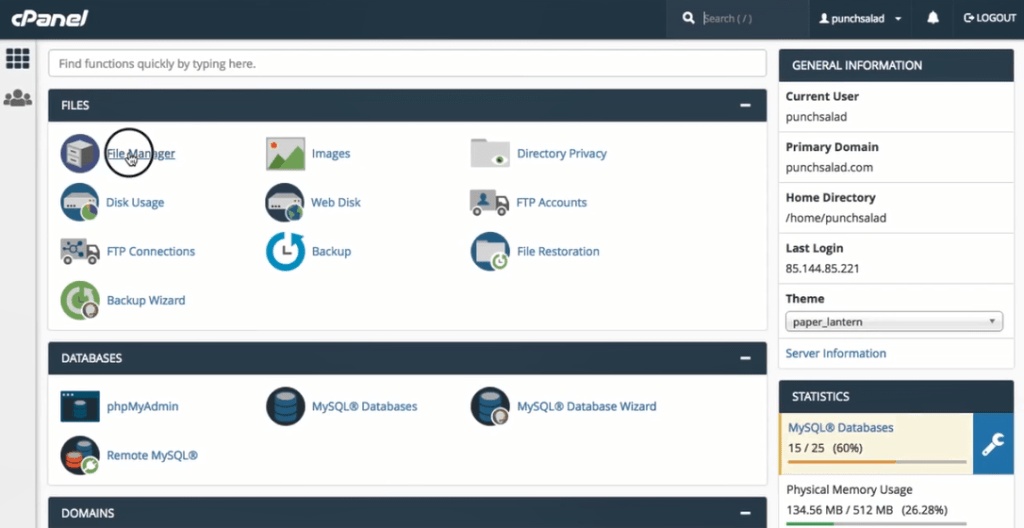The width and height of the screenshot is (1024, 528).
Task: Open the apps grid icon in sidebar
Action: 18,58
